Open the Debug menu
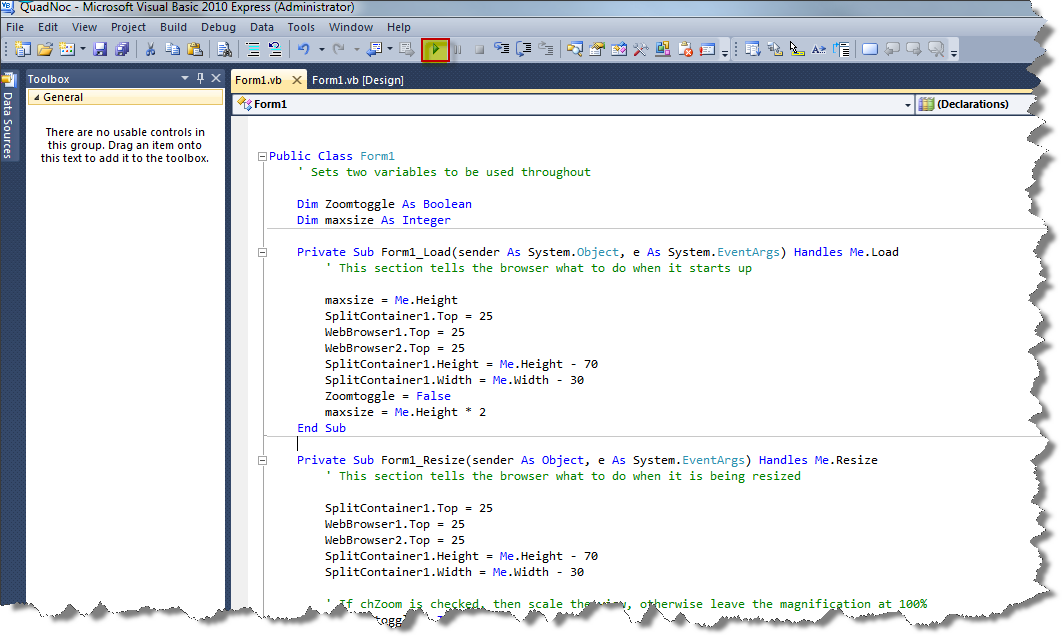1062x636 pixels. pos(218,27)
